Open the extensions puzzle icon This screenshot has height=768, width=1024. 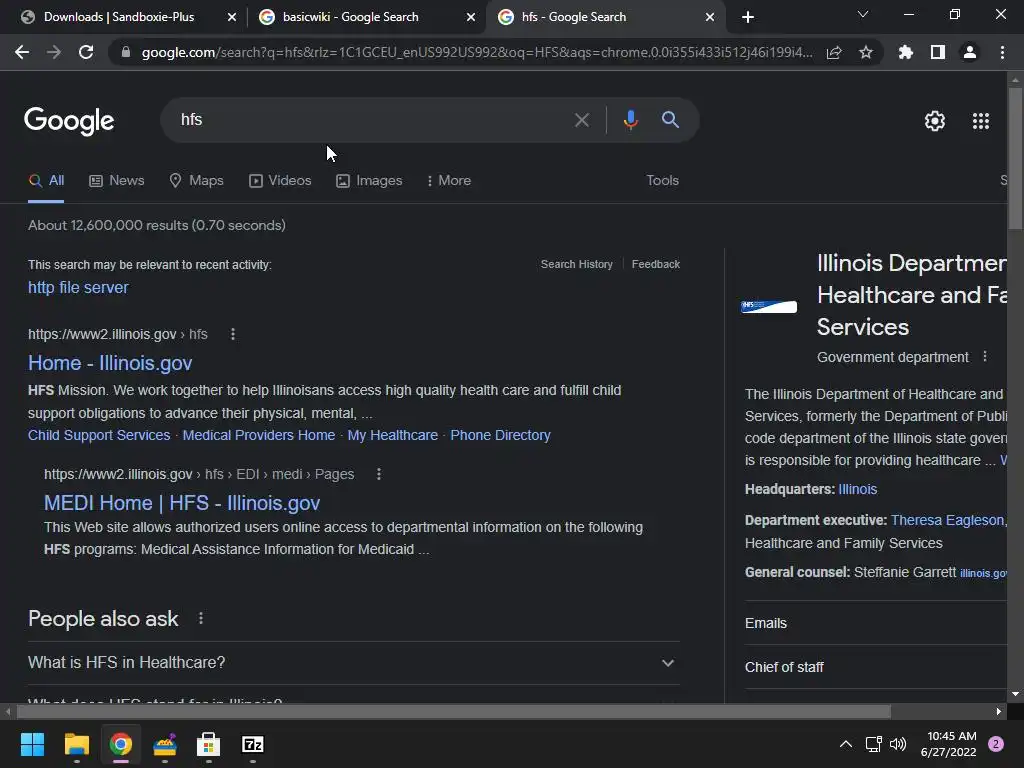point(905,52)
